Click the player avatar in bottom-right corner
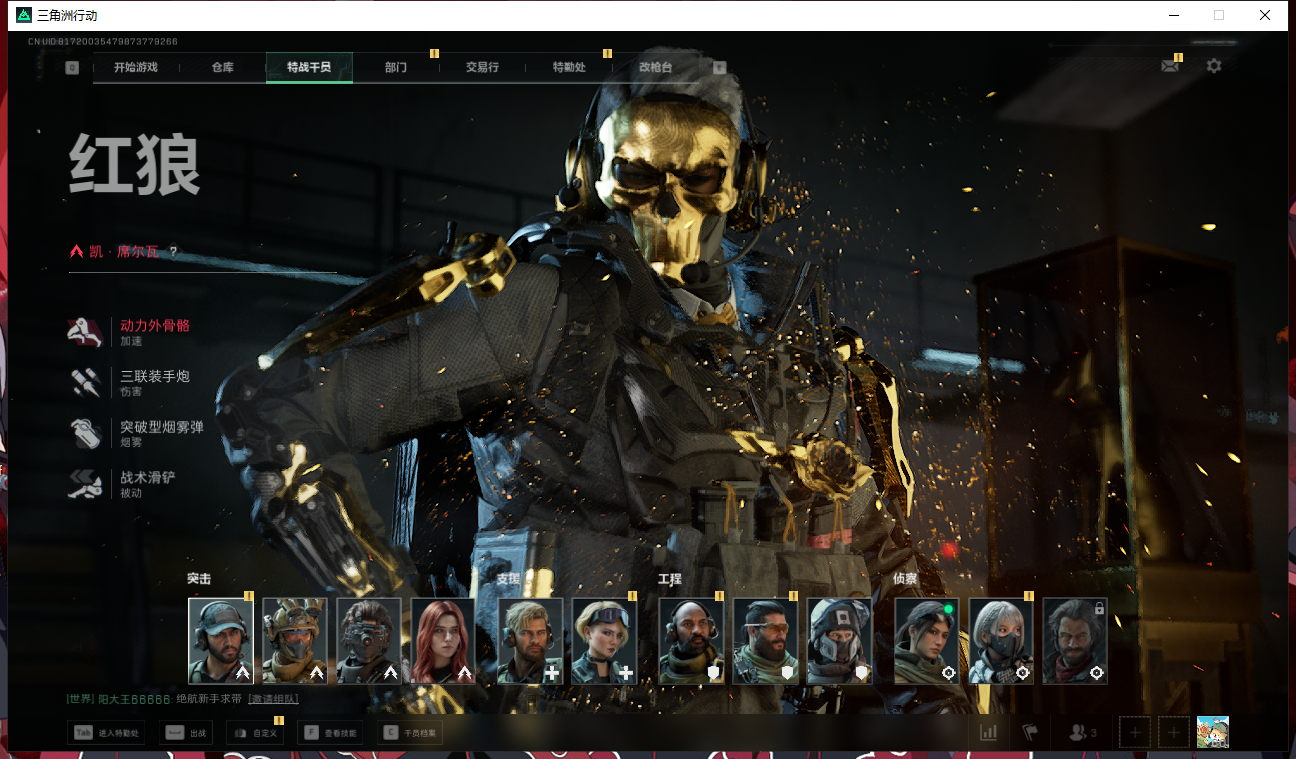Viewport: 1296px width, 759px height. (1212, 732)
